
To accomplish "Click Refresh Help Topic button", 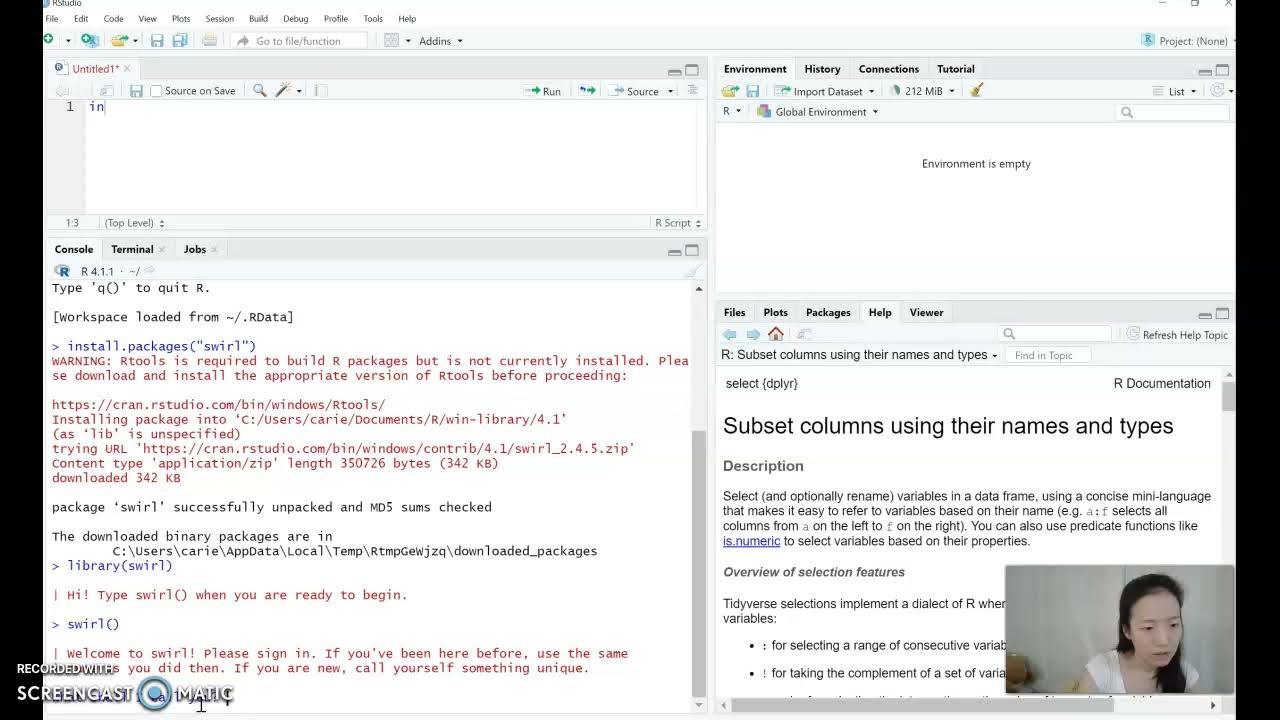I will click(1177, 335).
